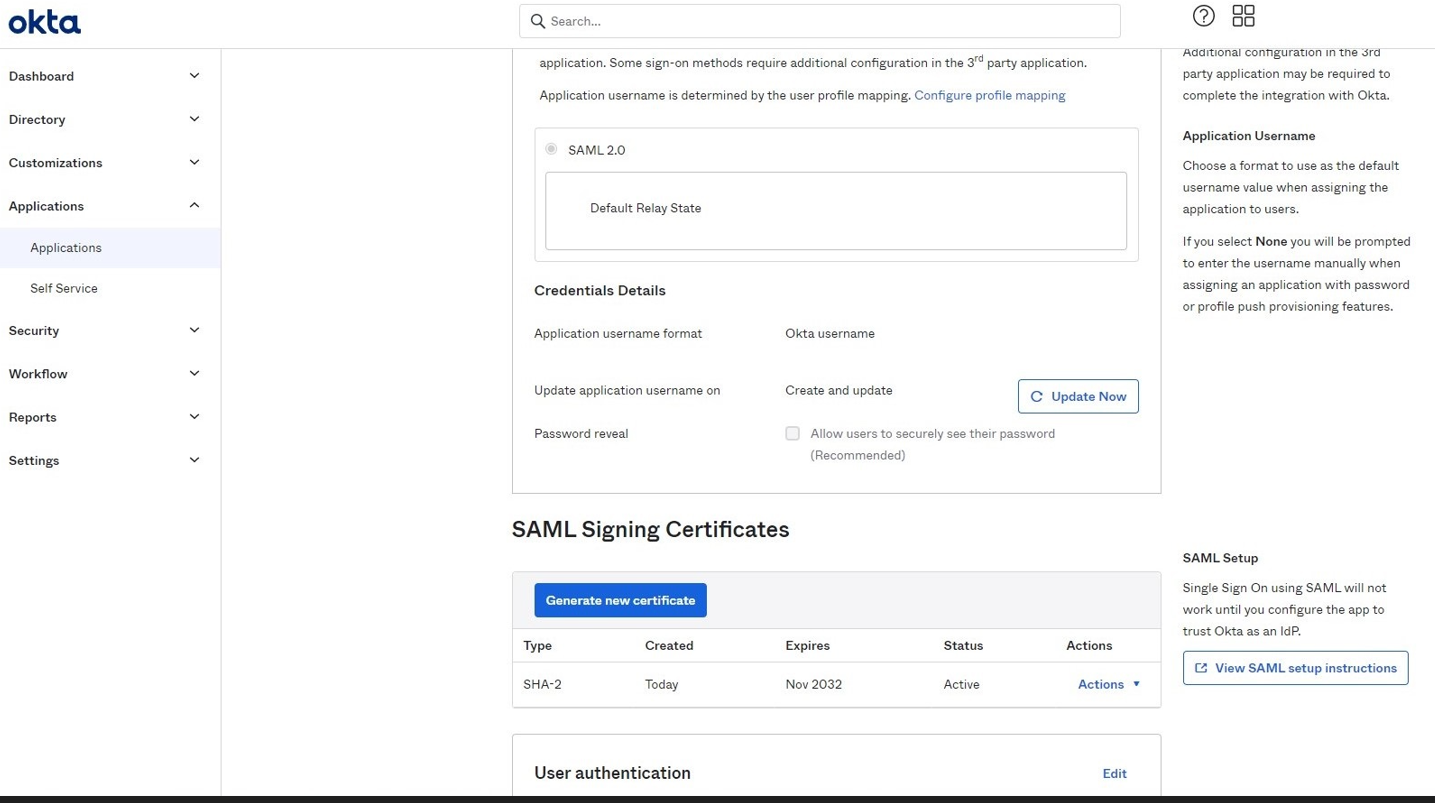Open the certificate Actions dropdown
The width and height of the screenshot is (1435, 803).
click(1108, 684)
